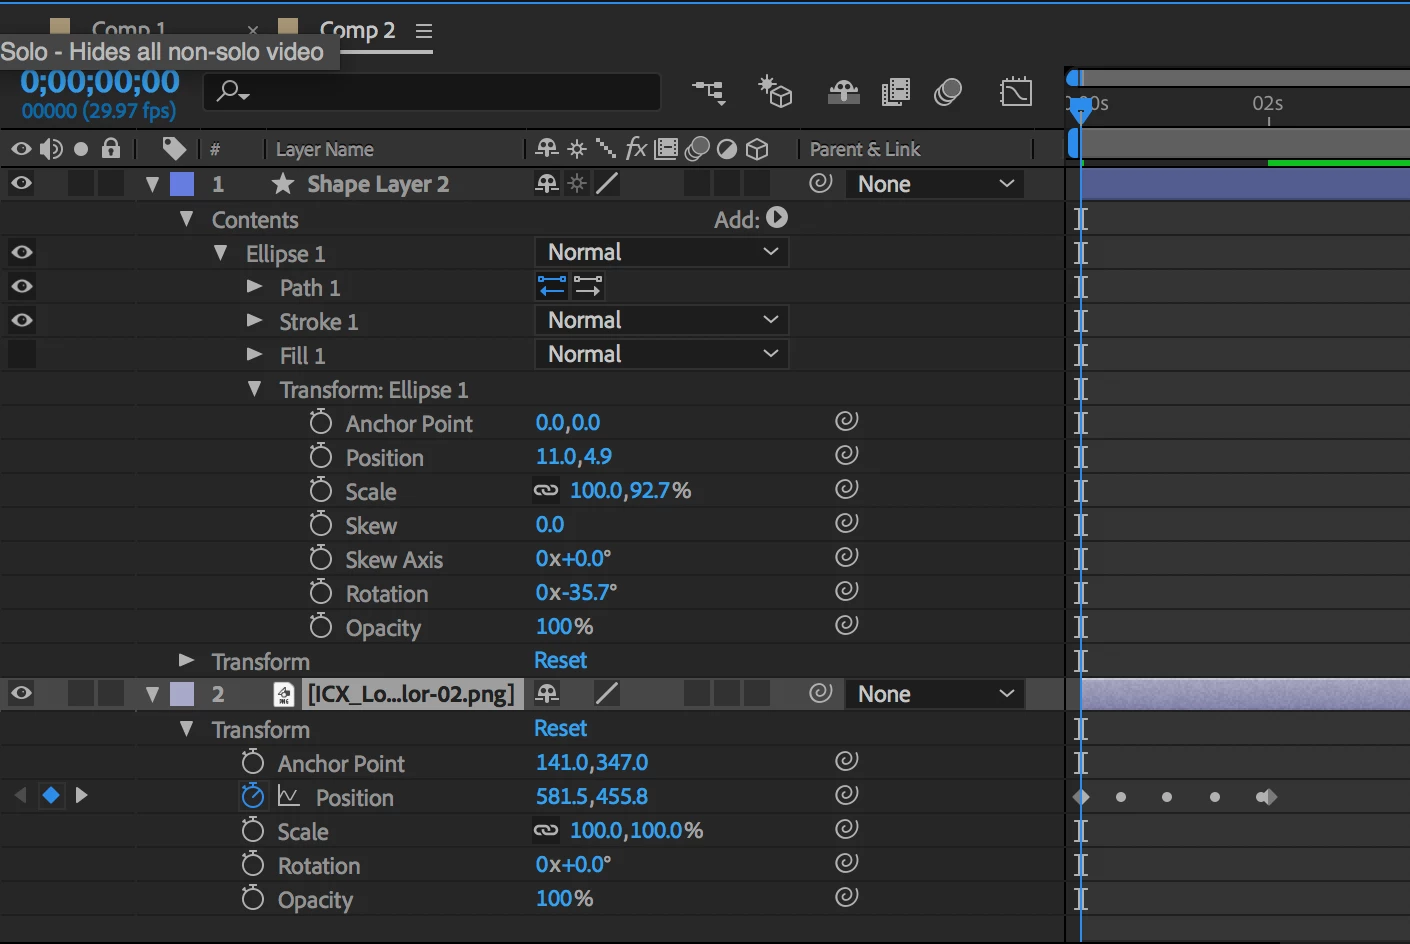1410x944 pixels.
Task: Go to the next Position keyframe arrow
Action: point(82,795)
